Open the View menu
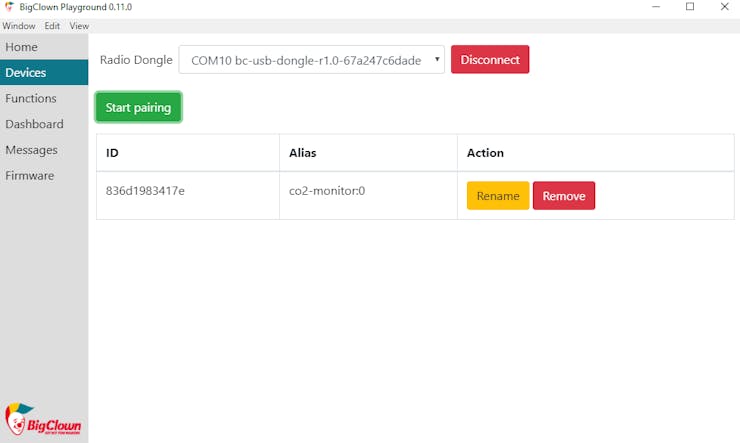The image size is (740, 443). [x=79, y=26]
